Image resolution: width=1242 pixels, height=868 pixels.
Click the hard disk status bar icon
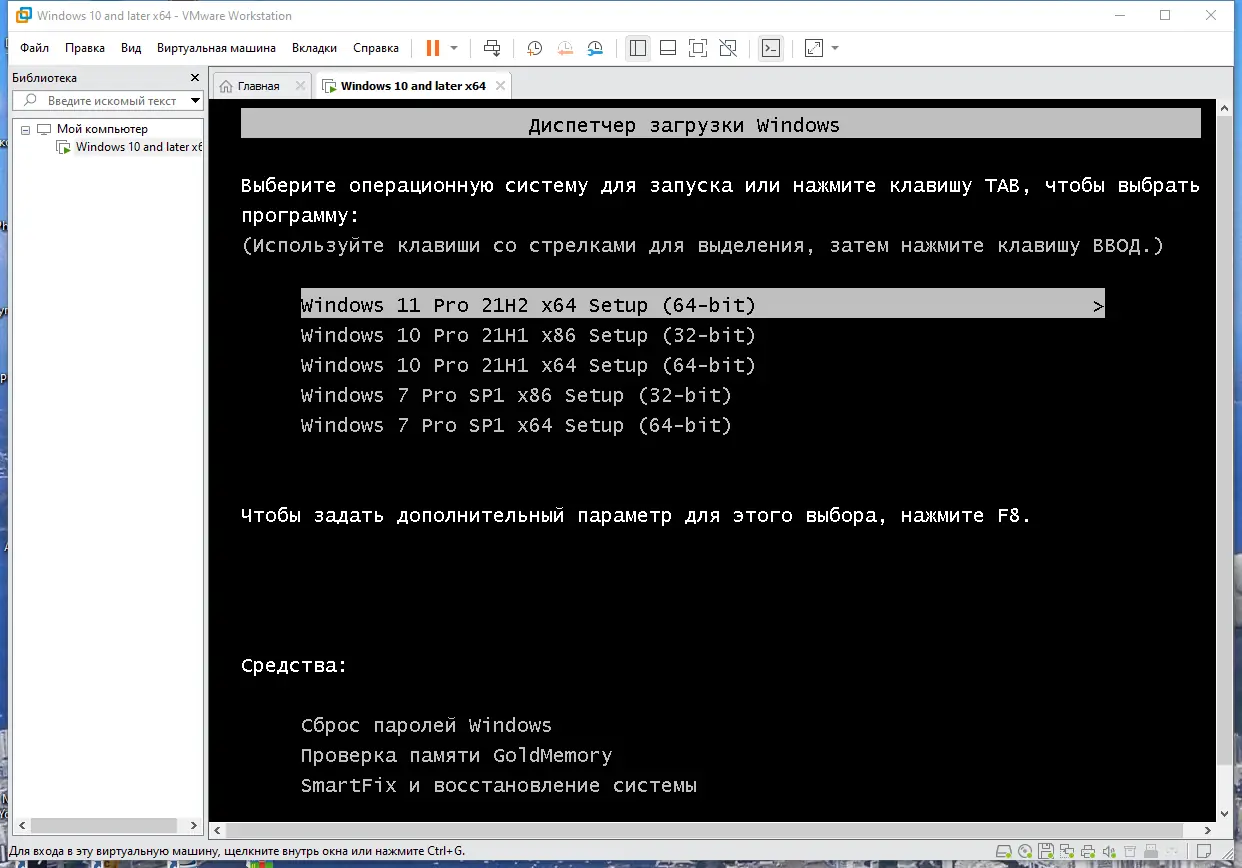[x=1003, y=851]
